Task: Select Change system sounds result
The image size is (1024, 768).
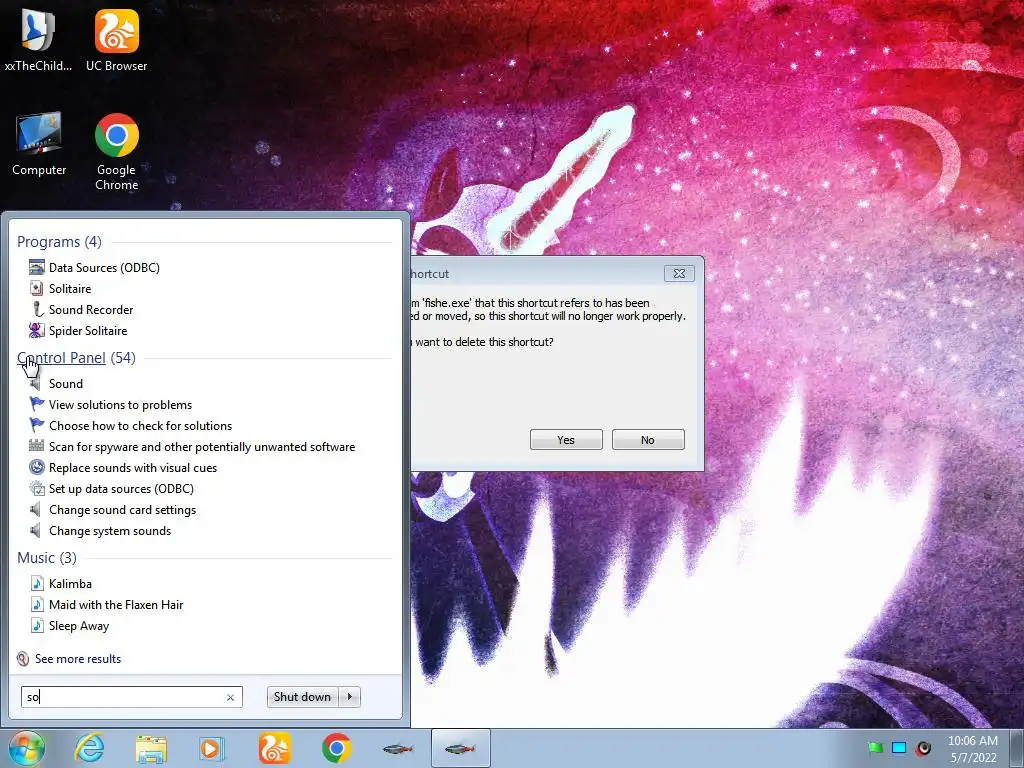Action: (x=110, y=530)
